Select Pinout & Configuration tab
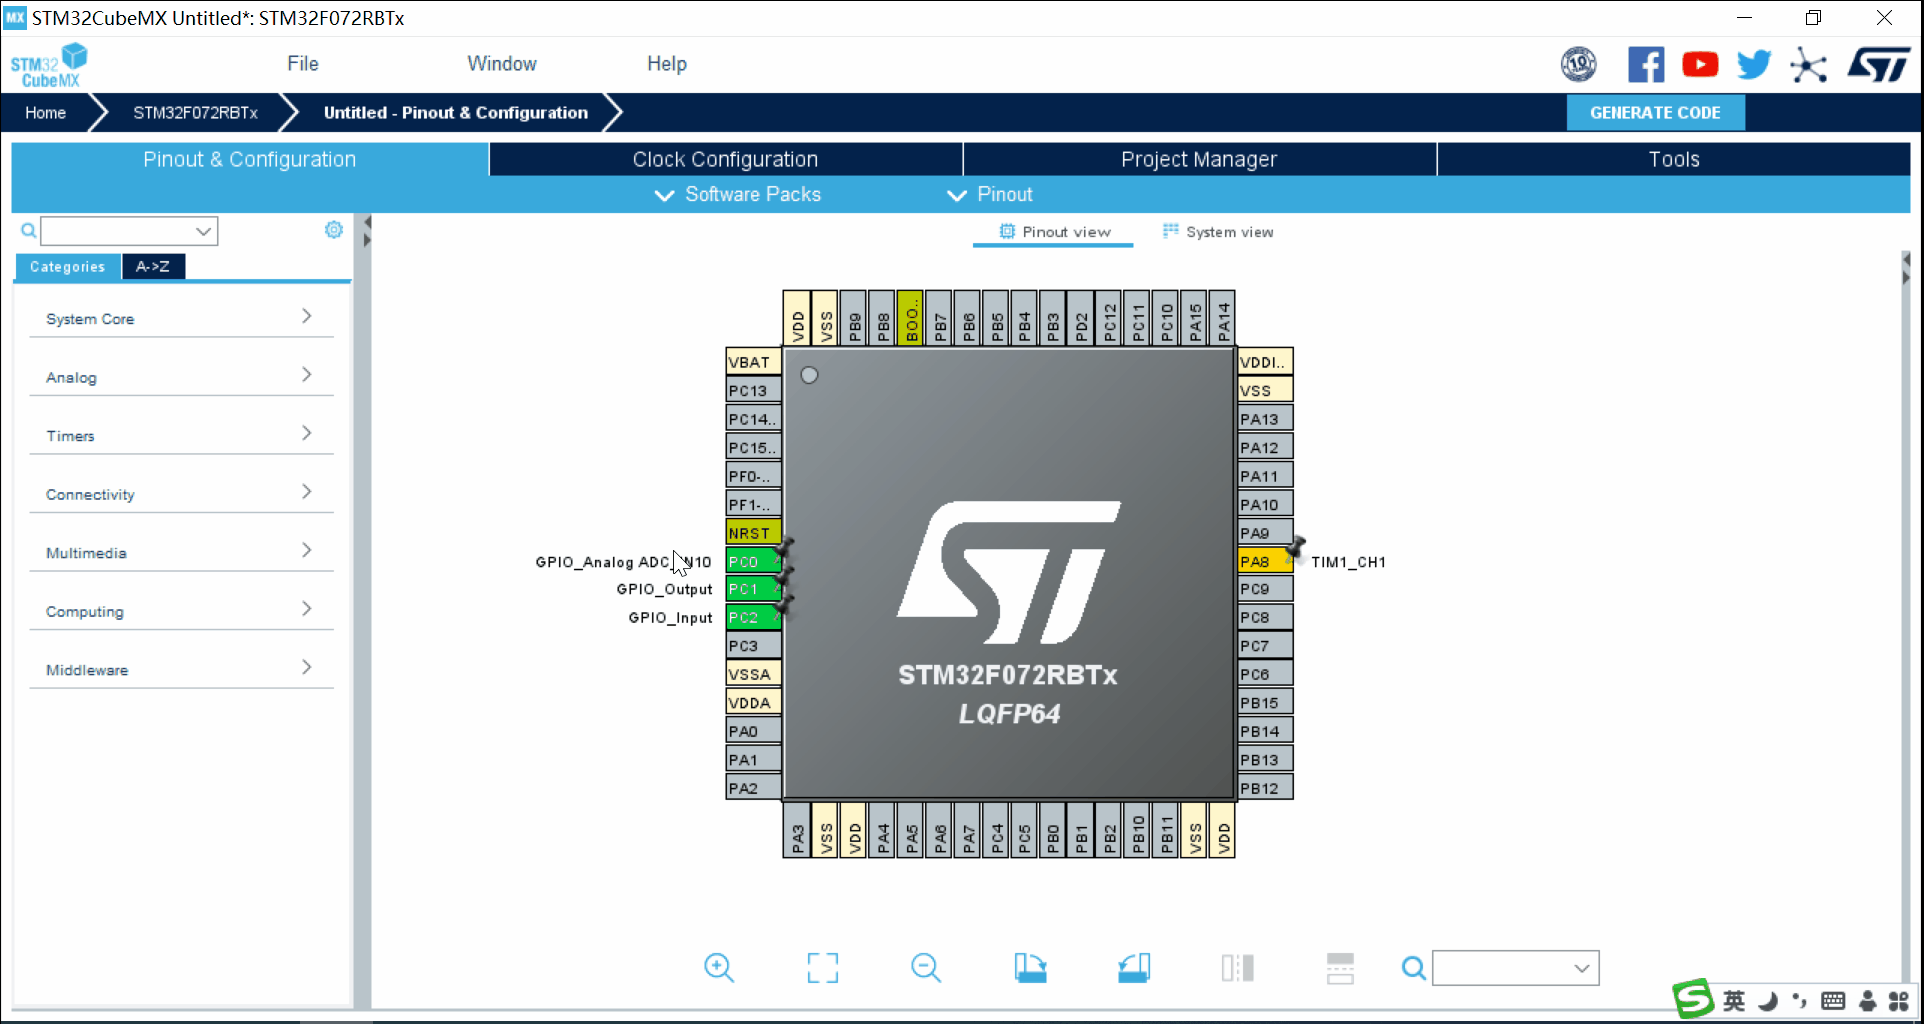This screenshot has height=1024, width=1924. 250,159
